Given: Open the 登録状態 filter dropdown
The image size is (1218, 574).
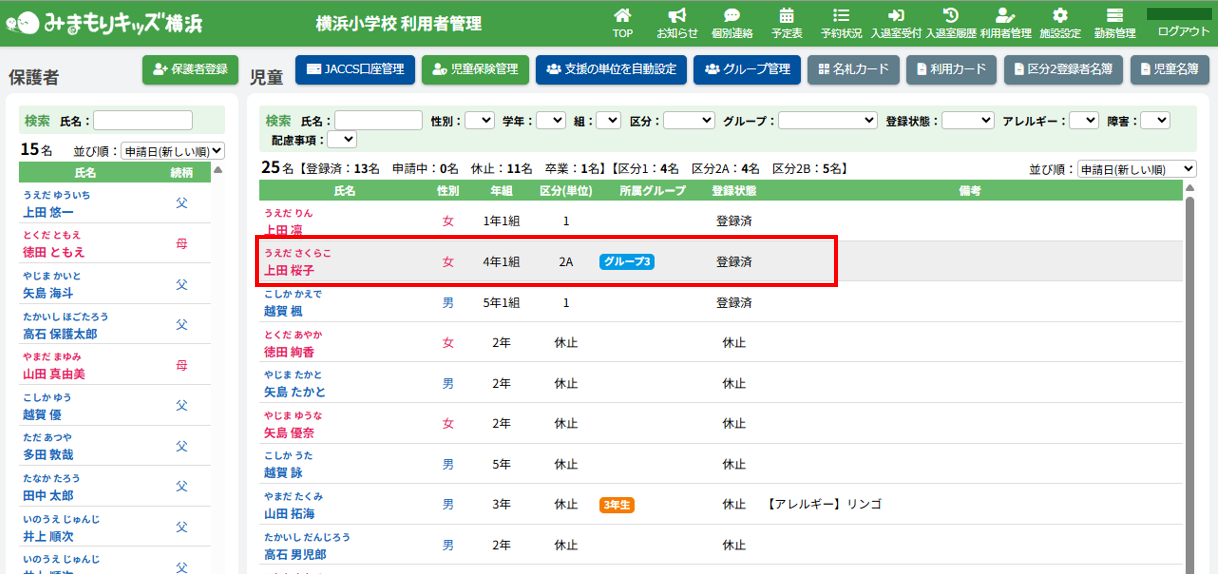Looking at the screenshot, I should [x=967, y=120].
